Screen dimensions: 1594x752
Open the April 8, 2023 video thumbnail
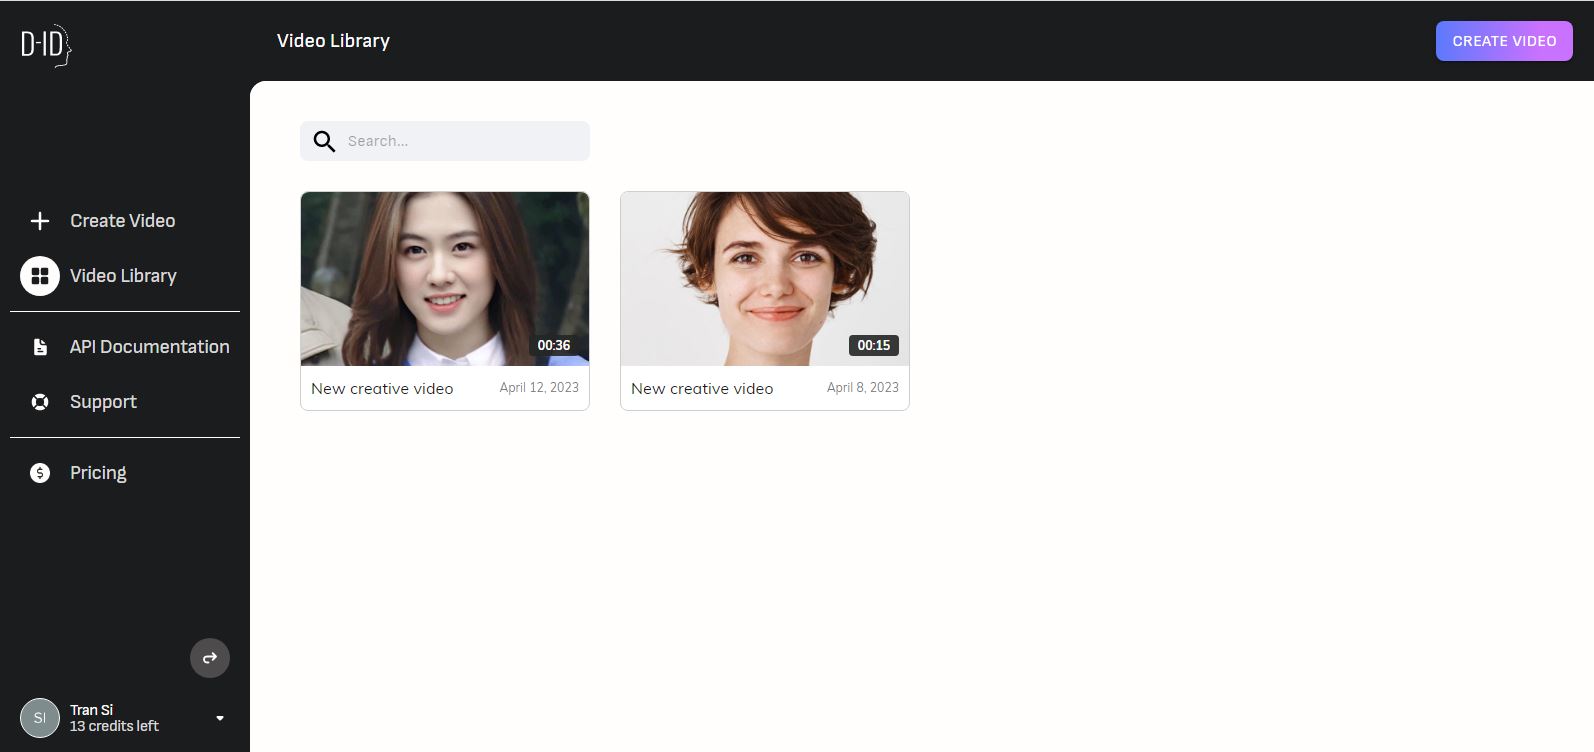click(x=764, y=278)
